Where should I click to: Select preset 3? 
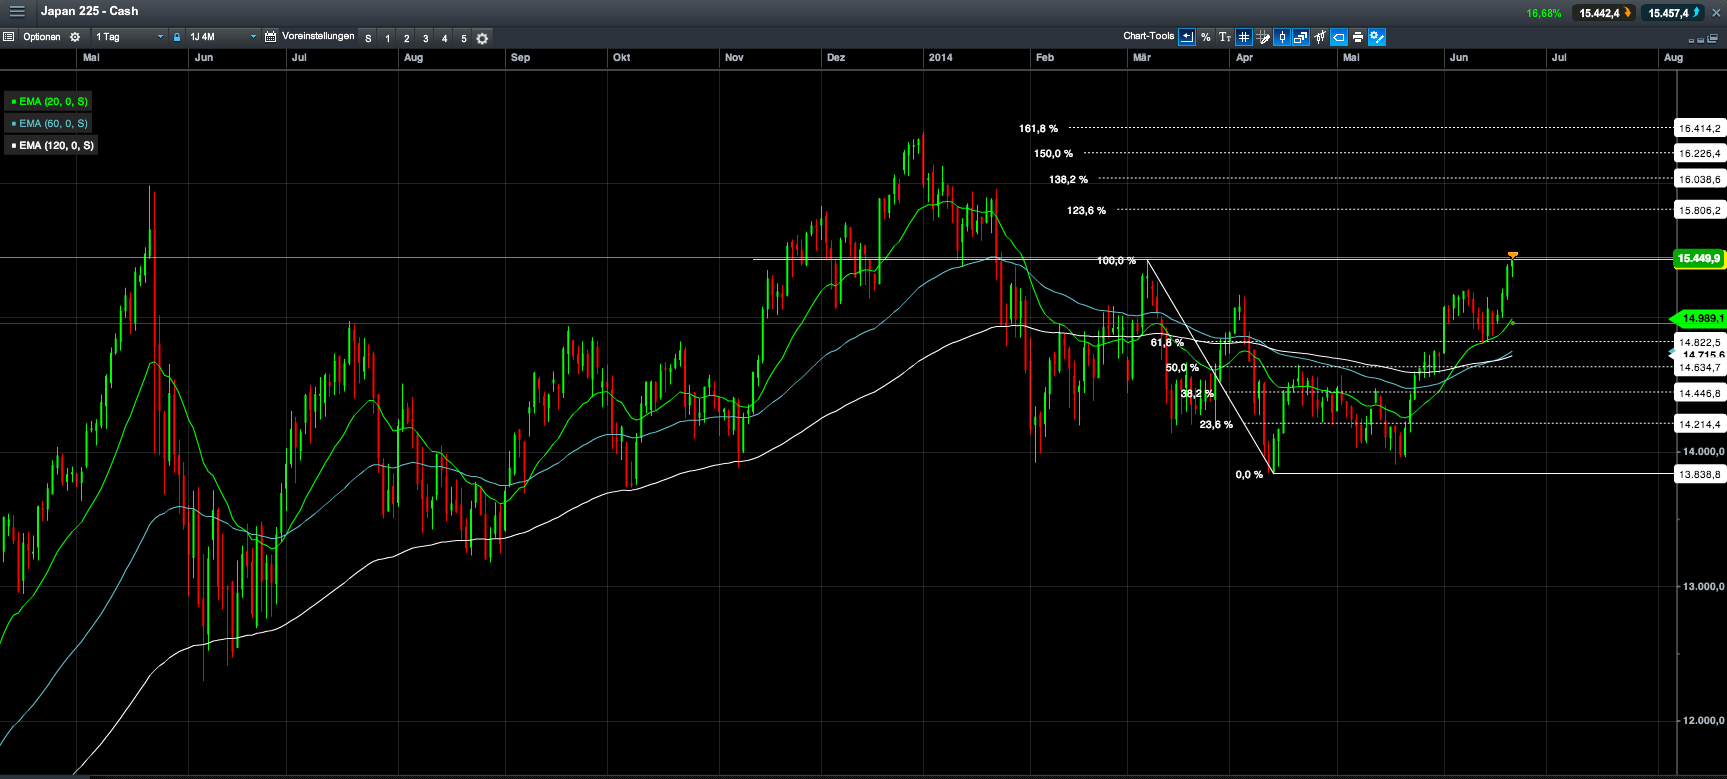pyautogui.click(x=425, y=38)
